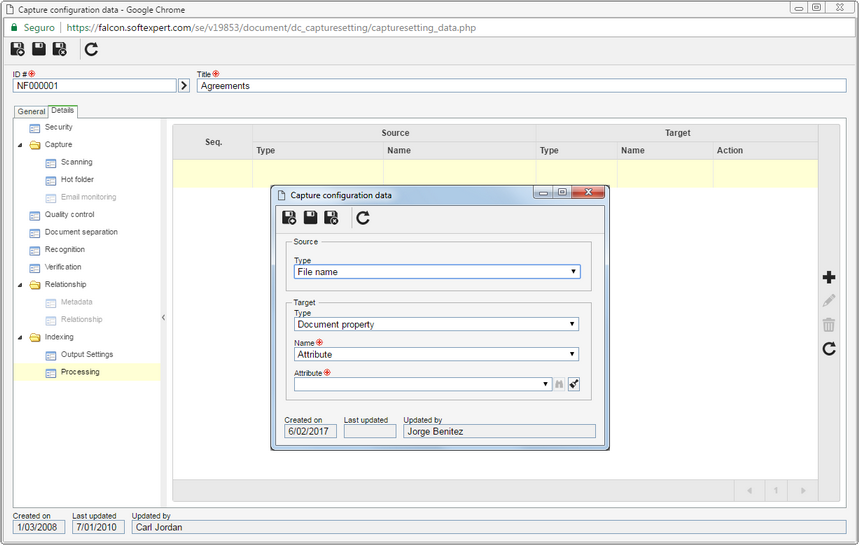Select Verification tree item
The height and width of the screenshot is (546, 860).
[x=63, y=267]
